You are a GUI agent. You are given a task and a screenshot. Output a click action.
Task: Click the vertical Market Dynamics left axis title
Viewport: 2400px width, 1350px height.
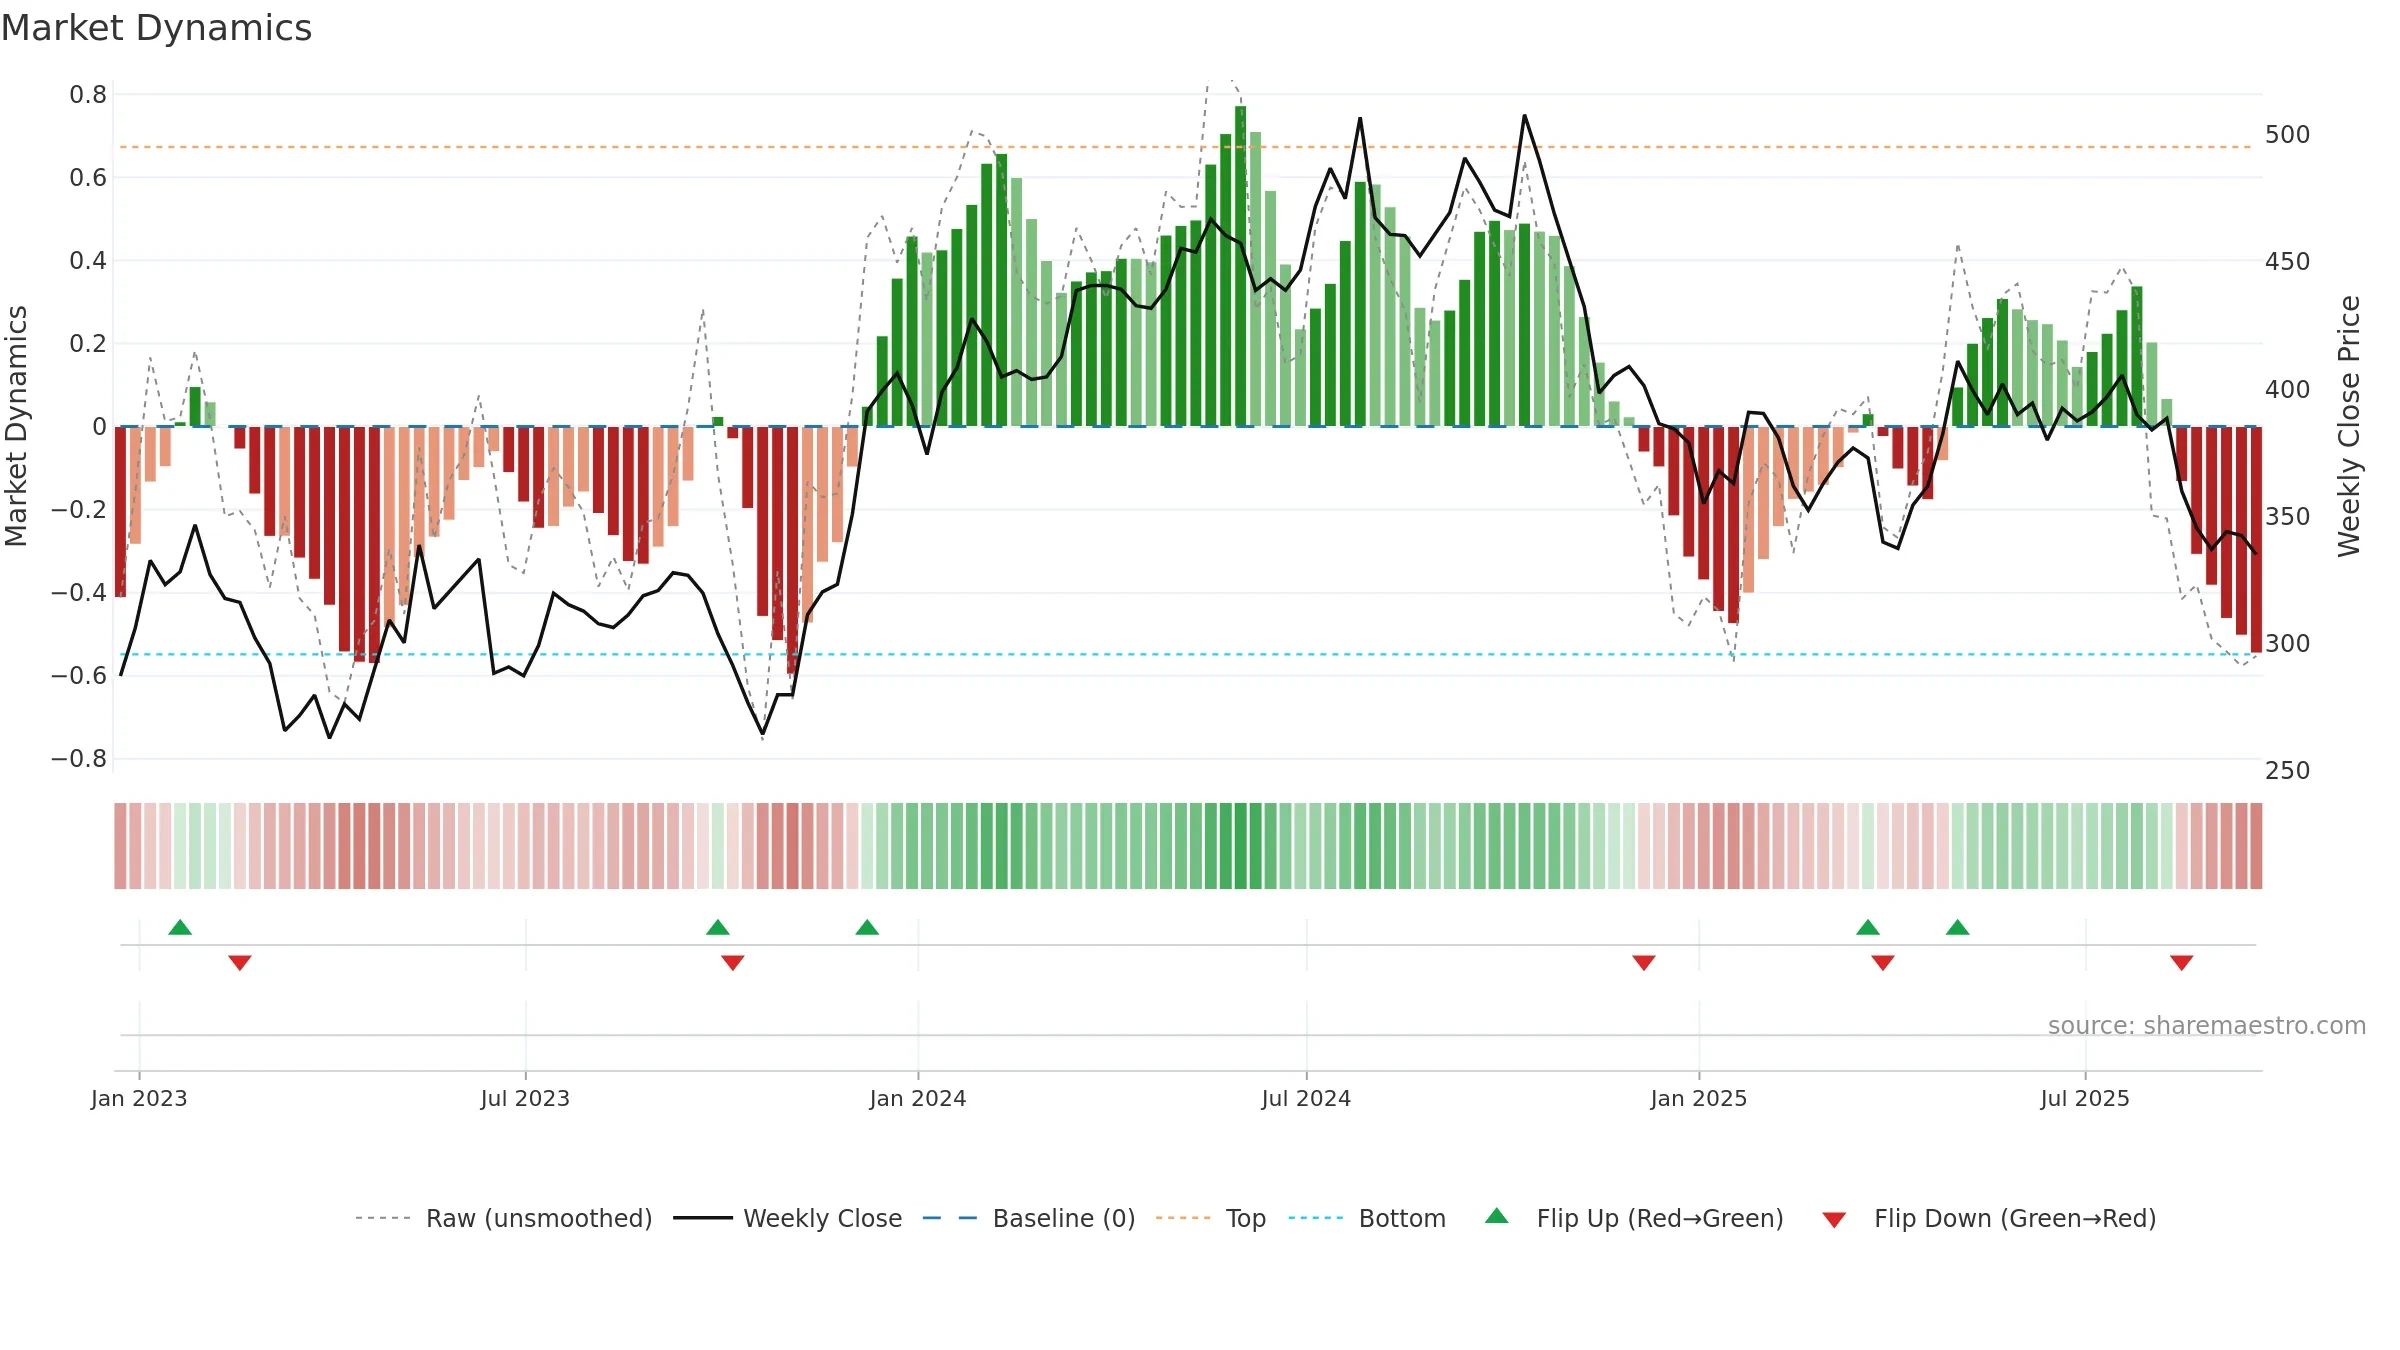(16, 426)
